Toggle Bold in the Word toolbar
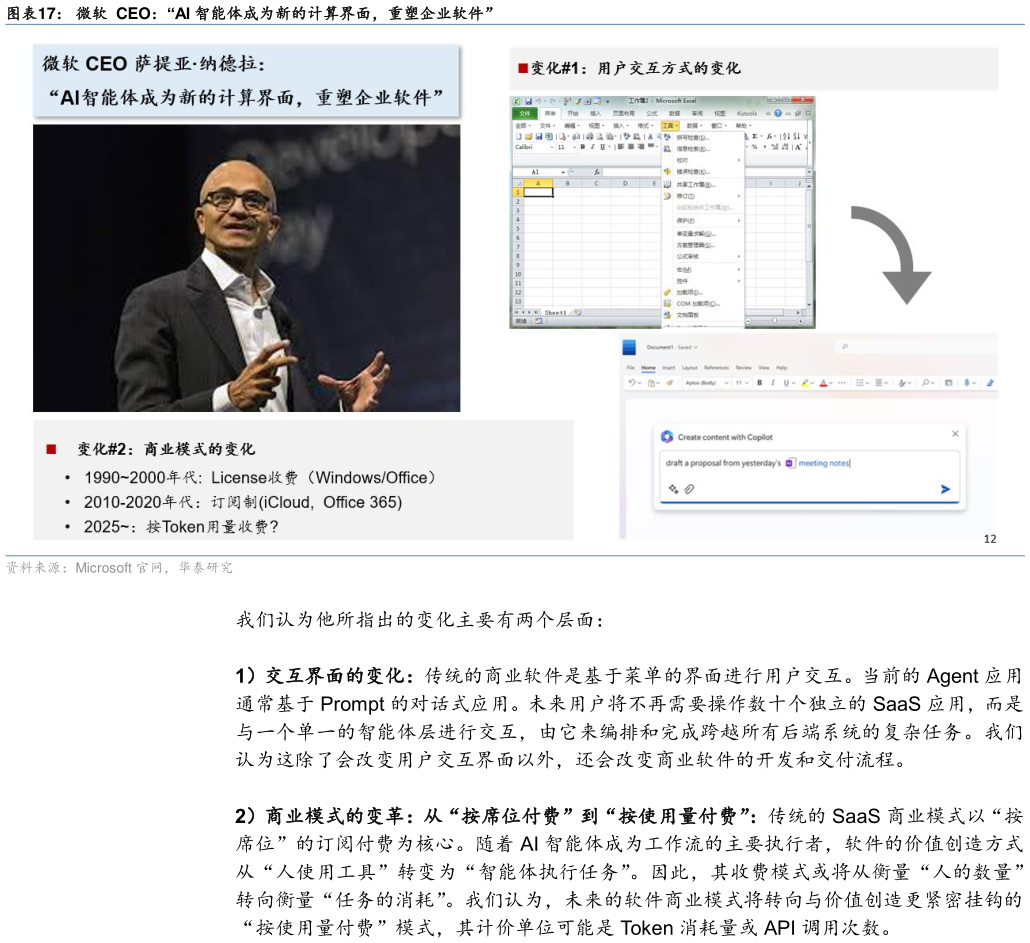This screenshot has height=943, width=1030. pyautogui.click(x=760, y=383)
